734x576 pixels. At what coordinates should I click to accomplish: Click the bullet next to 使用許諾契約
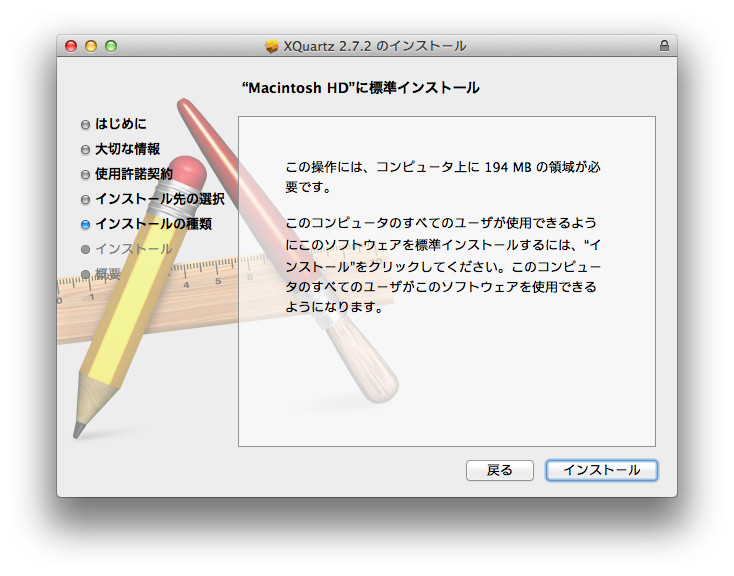pyautogui.click(x=85, y=174)
